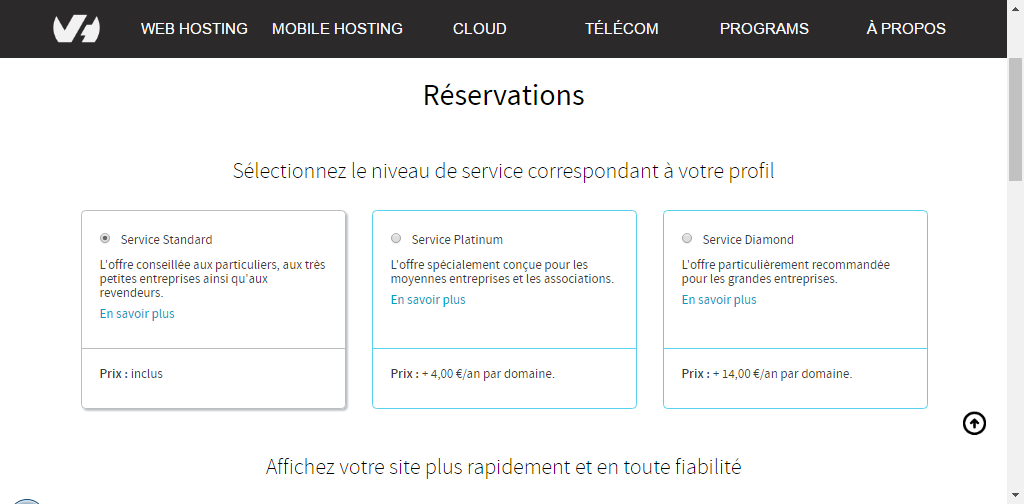Select the Service Diamond radio button
Screen dimensions: 1024x504
coord(687,239)
